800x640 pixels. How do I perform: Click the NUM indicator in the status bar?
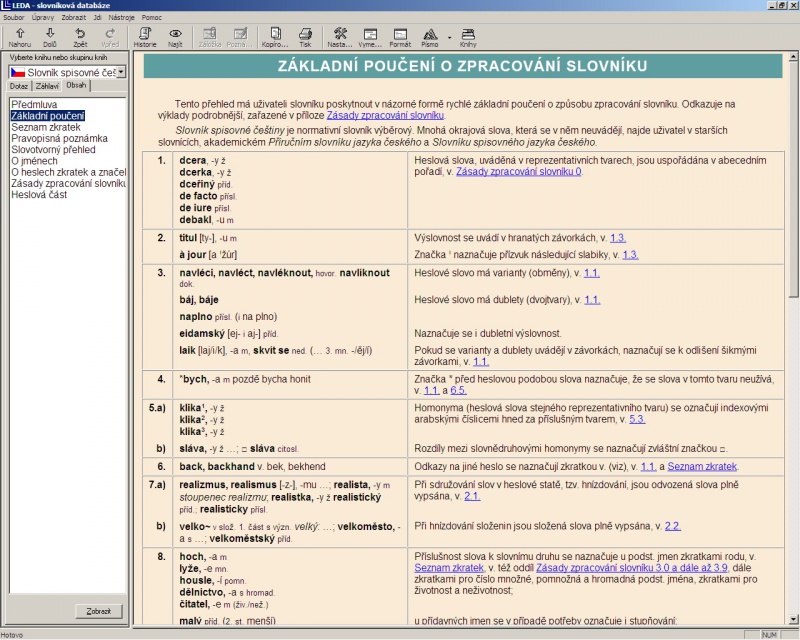769,635
